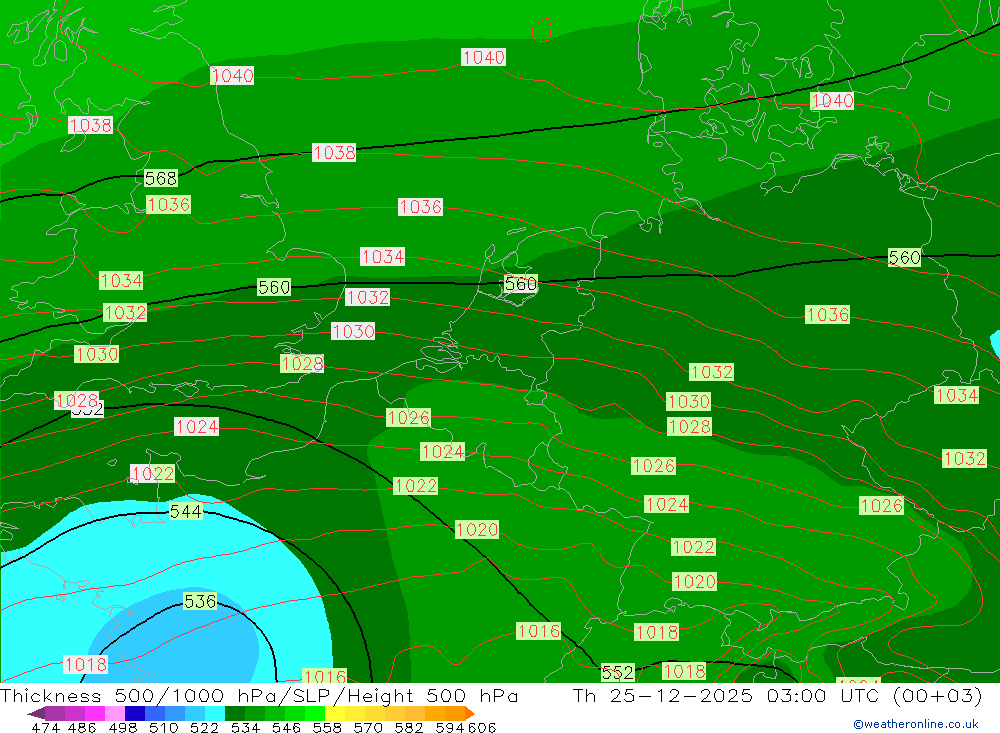1000x733 pixels.
Task: Pick the light pink legend swatch
Action: point(114,713)
